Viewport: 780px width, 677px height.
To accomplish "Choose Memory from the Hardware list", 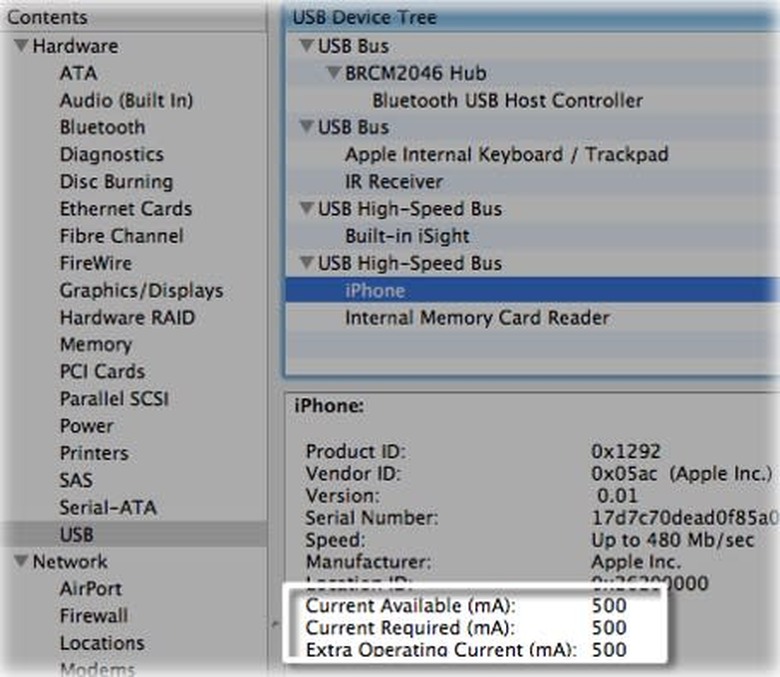I will point(95,345).
